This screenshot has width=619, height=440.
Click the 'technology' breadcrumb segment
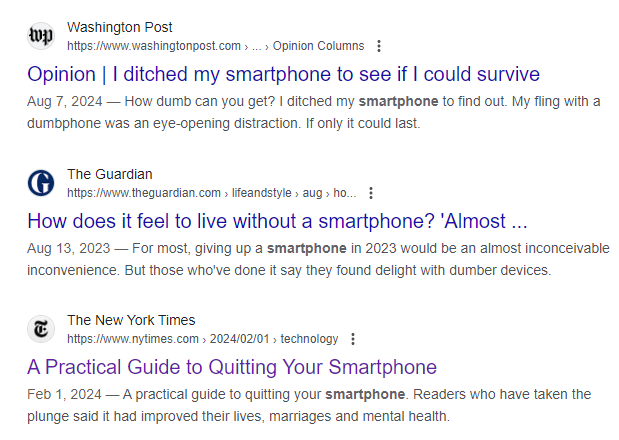(x=309, y=339)
